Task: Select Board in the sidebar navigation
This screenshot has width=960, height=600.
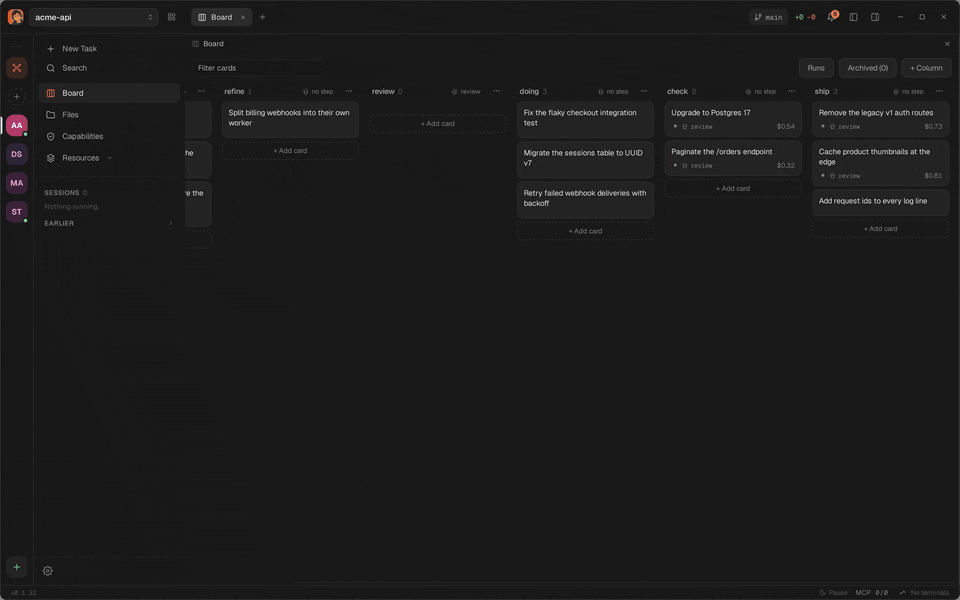Action: 109,93
